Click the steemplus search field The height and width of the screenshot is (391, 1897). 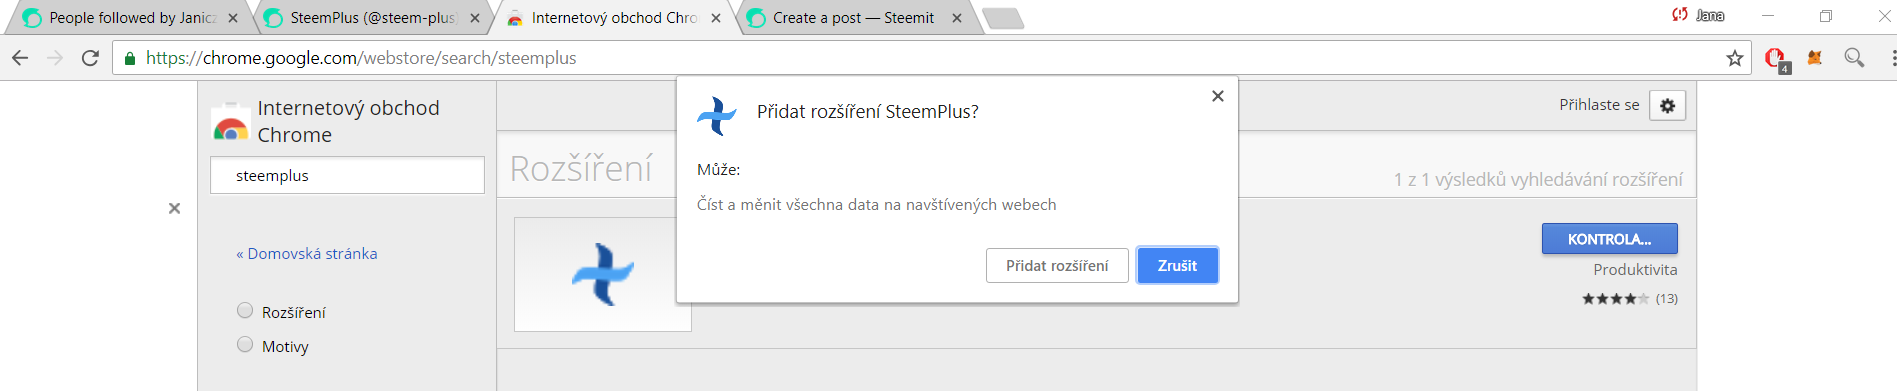(x=347, y=175)
